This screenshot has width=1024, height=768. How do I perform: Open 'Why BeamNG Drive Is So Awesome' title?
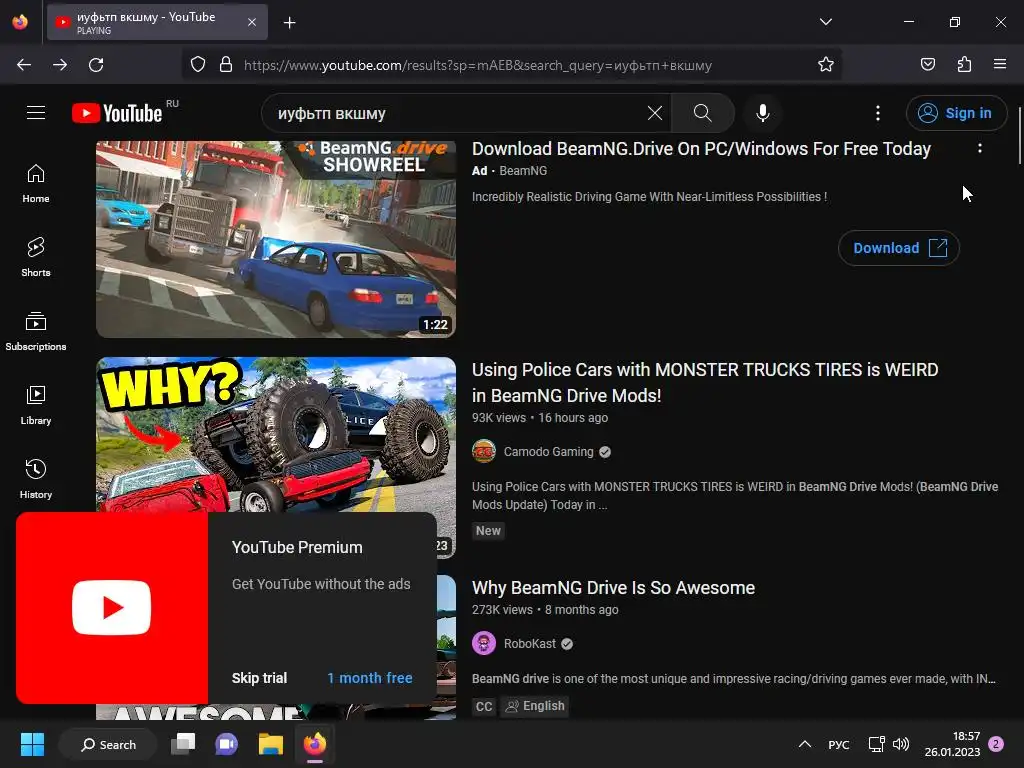click(x=613, y=588)
